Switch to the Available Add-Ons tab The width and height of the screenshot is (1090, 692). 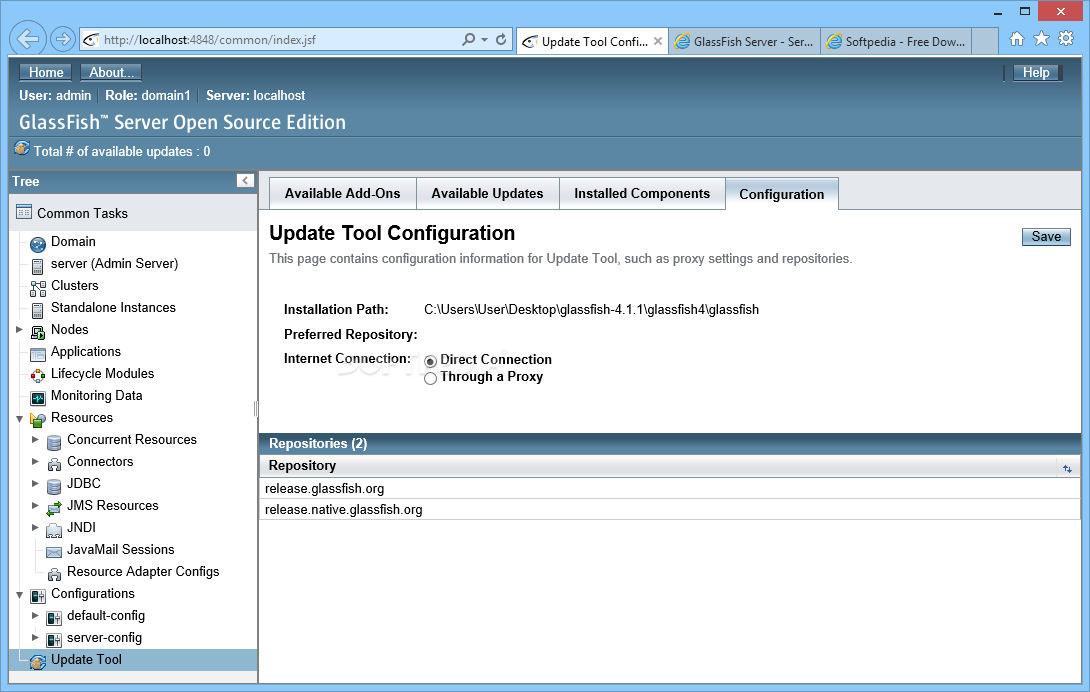343,193
